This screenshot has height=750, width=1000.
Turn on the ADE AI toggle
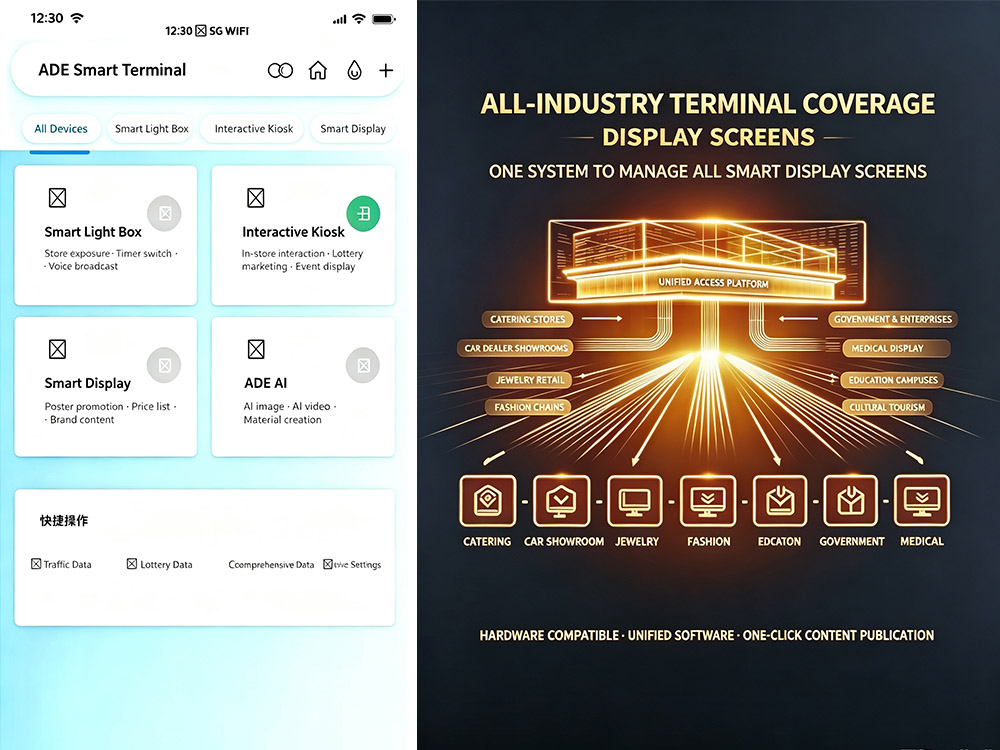363,365
